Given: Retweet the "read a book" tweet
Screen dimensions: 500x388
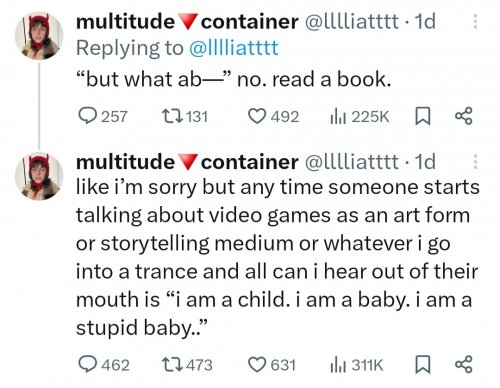Looking at the screenshot, I should coord(185,116).
